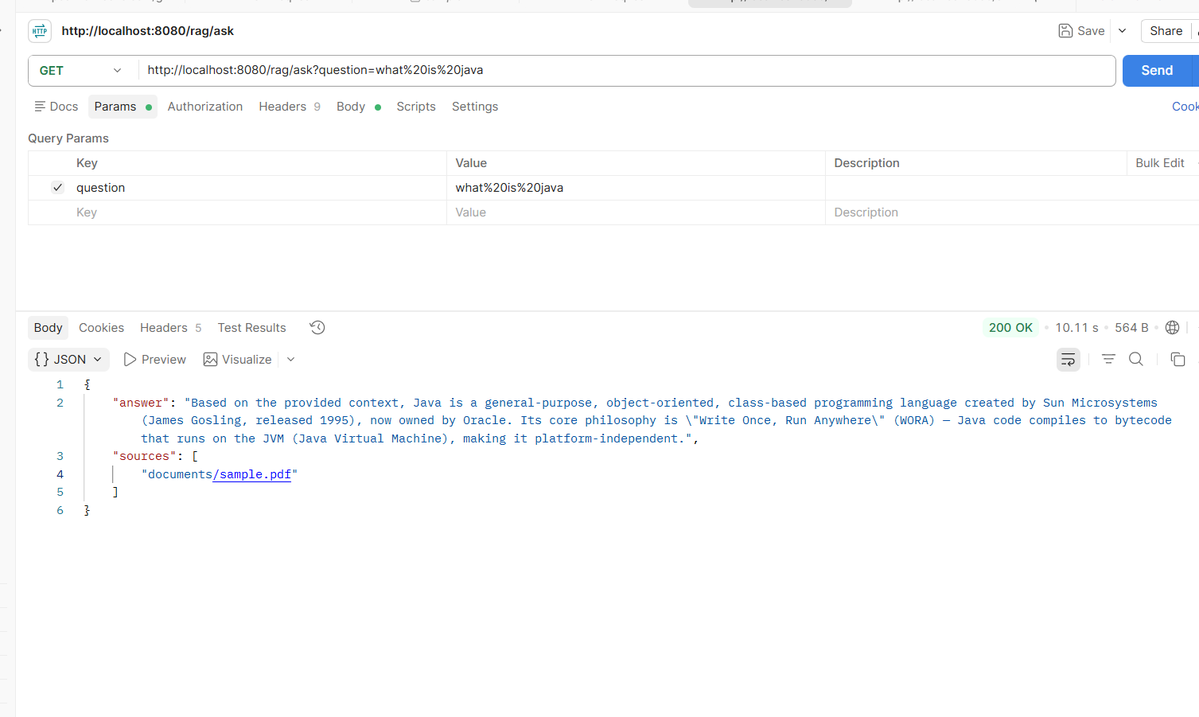
Task: Expand the Visualize options chevron
Action: [291, 359]
